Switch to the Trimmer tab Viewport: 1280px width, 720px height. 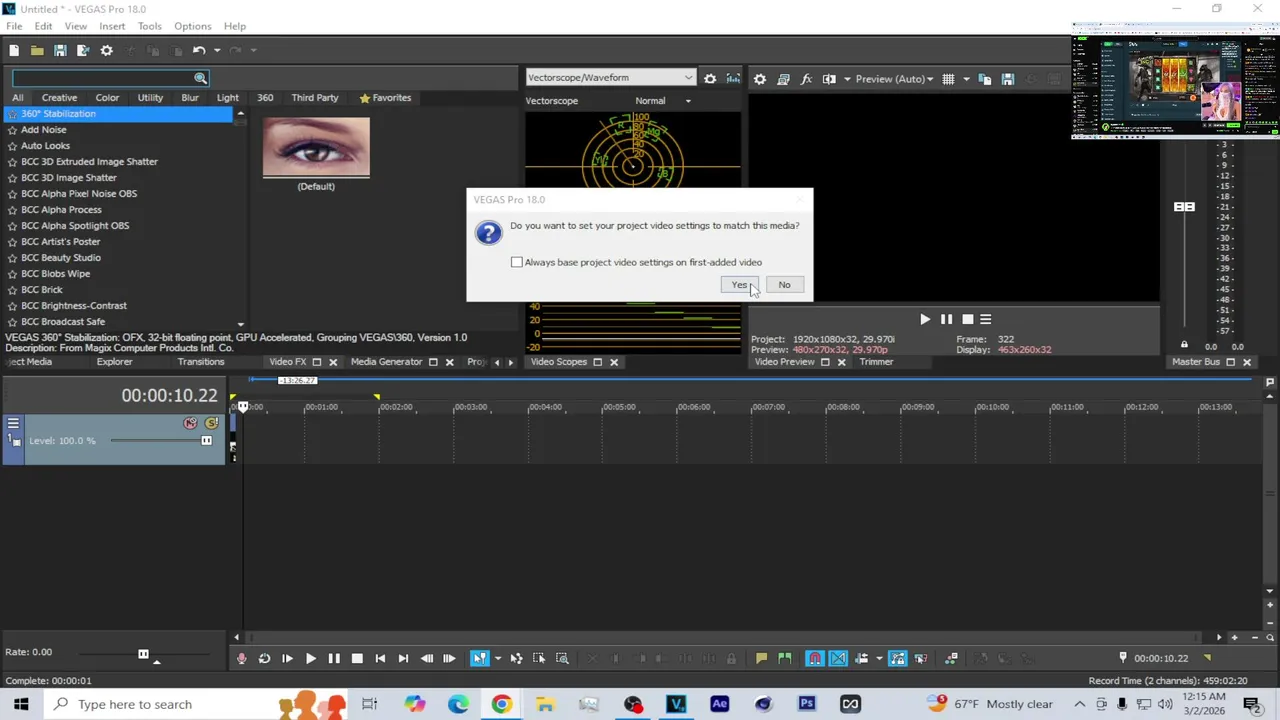click(x=876, y=362)
